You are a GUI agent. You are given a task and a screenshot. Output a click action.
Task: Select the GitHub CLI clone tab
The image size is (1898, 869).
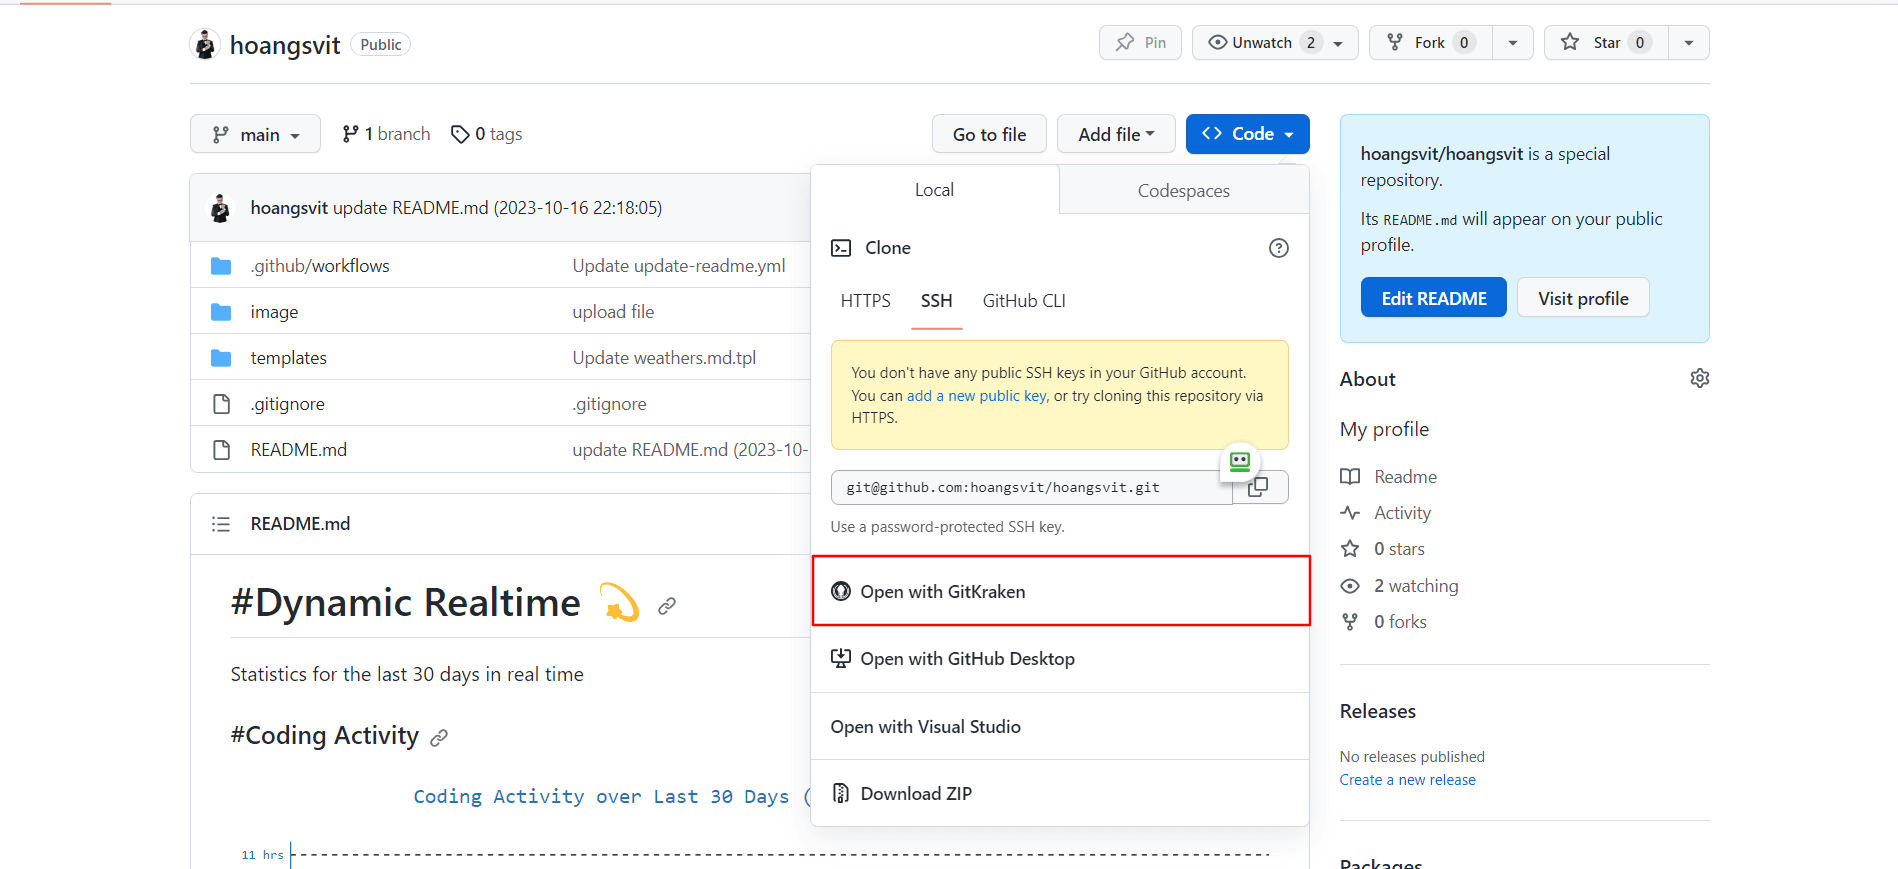pyautogui.click(x=1024, y=301)
